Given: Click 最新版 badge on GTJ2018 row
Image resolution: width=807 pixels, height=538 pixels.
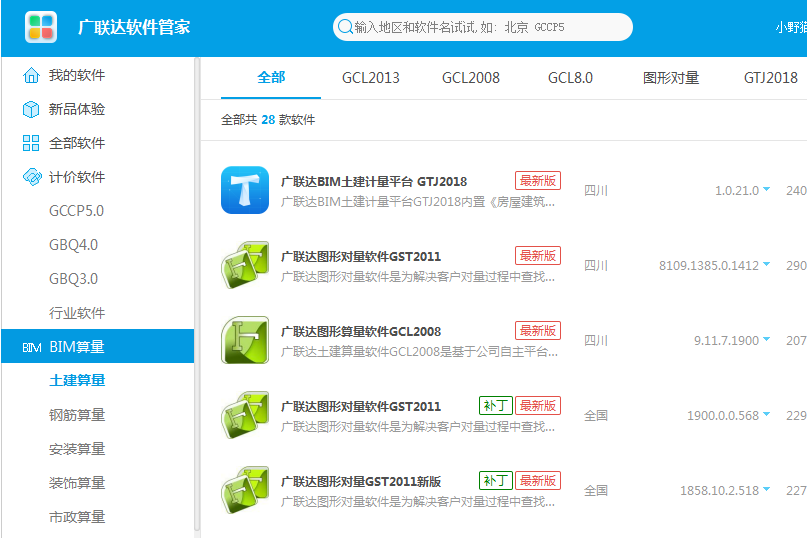Looking at the screenshot, I should coord(538,181).
